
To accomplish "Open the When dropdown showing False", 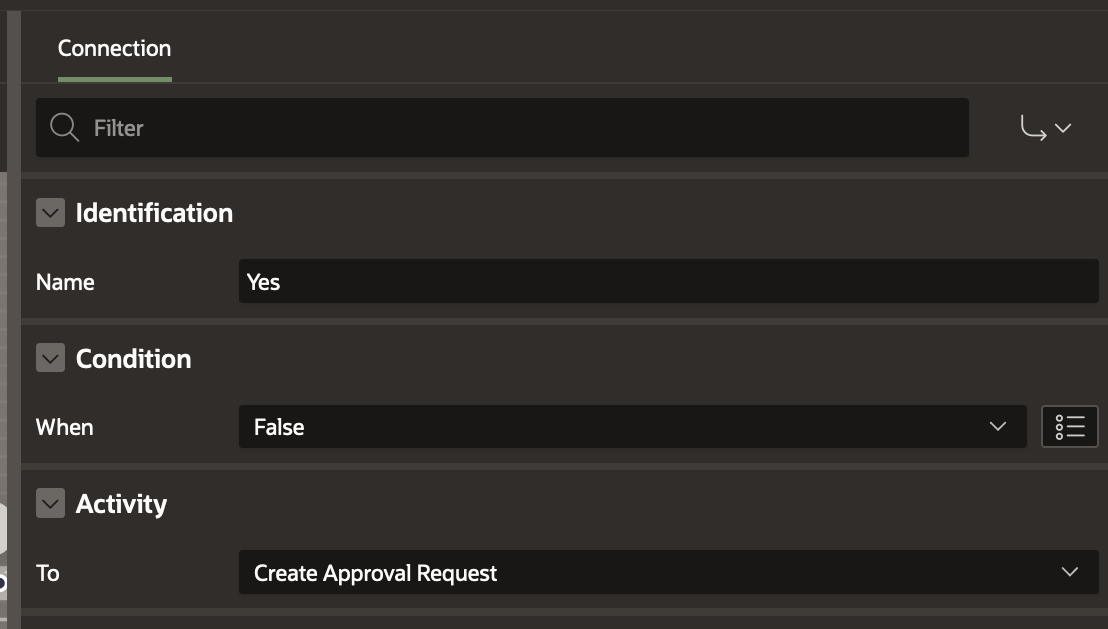I will coord(620,427).
